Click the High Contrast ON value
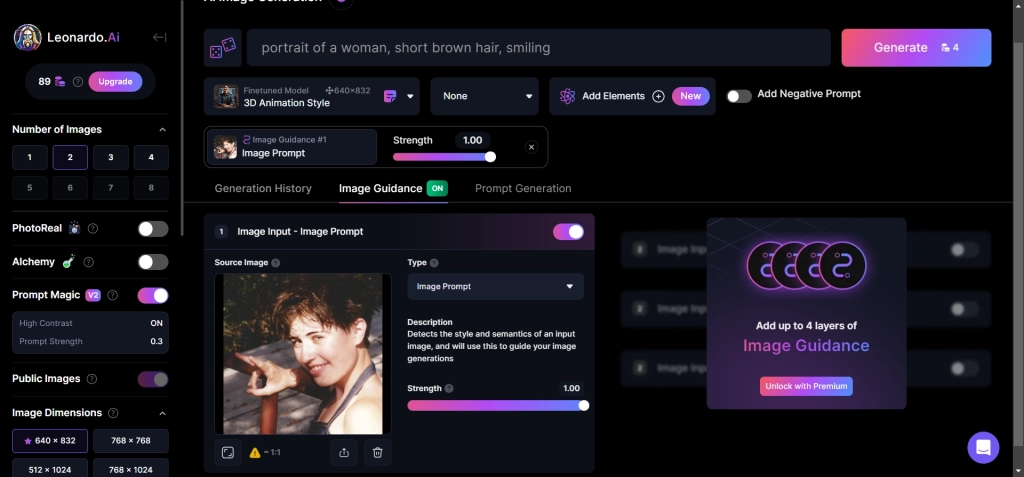This screenshot has width=1024, height=477. point(157,323)
